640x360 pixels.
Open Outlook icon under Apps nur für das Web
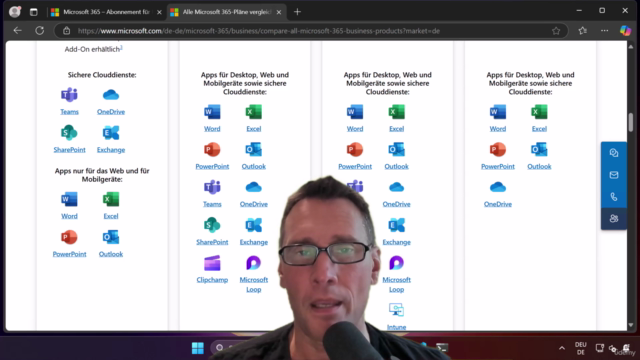(111, 237)
